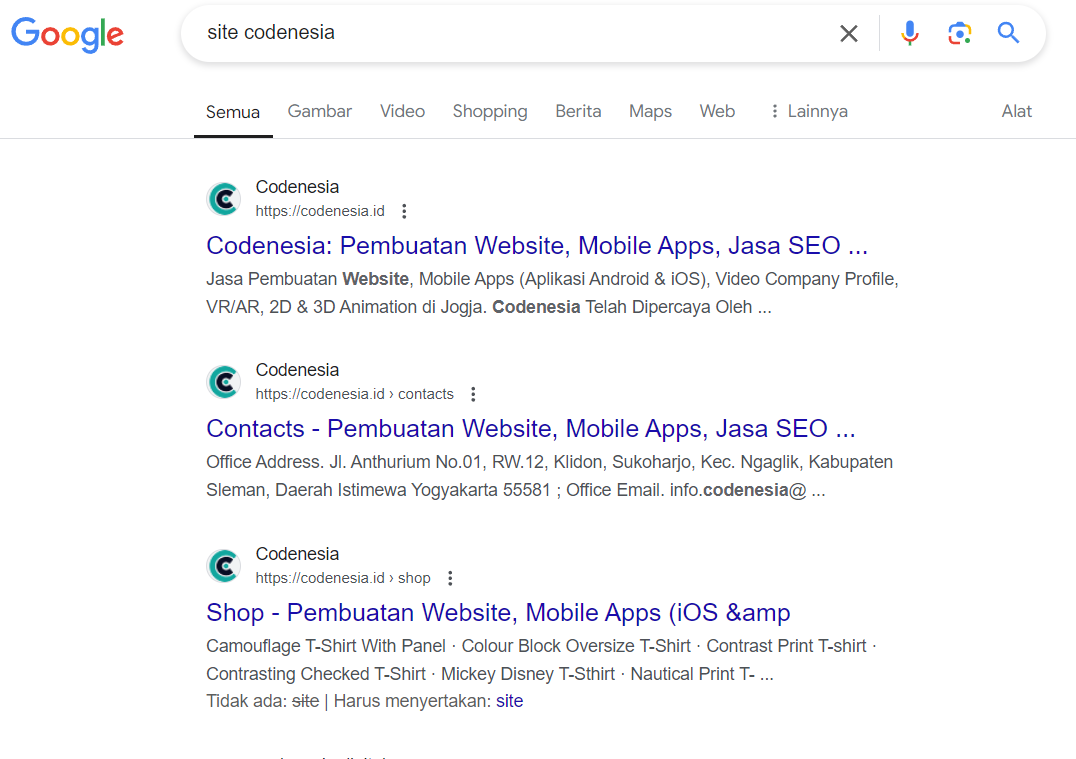
Task: Click the microphone icon for voice search
Action: [909, 33]
